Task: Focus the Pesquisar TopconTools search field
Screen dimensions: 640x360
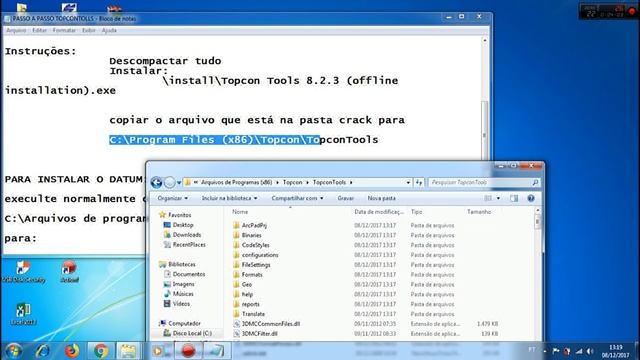Action: point(480,182)
